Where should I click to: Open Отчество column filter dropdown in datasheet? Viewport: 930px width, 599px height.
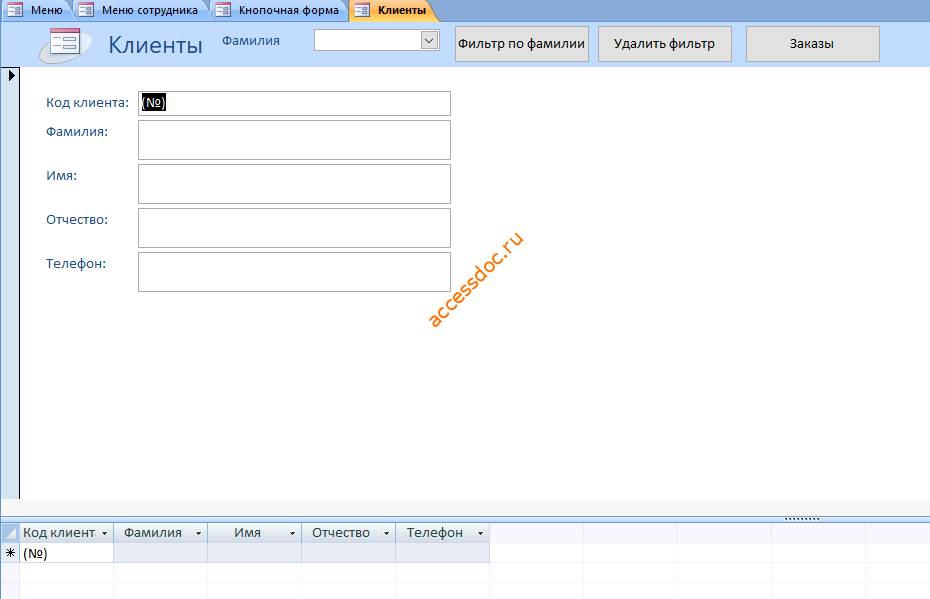[386, 533]
